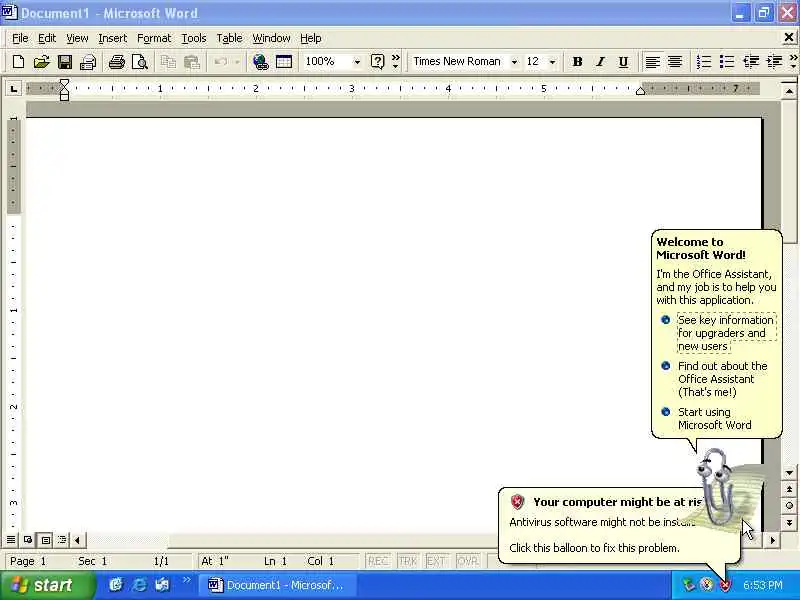Toggle Bold formatting
Viewport: 800px width, 600px height.
click(577, 62)
